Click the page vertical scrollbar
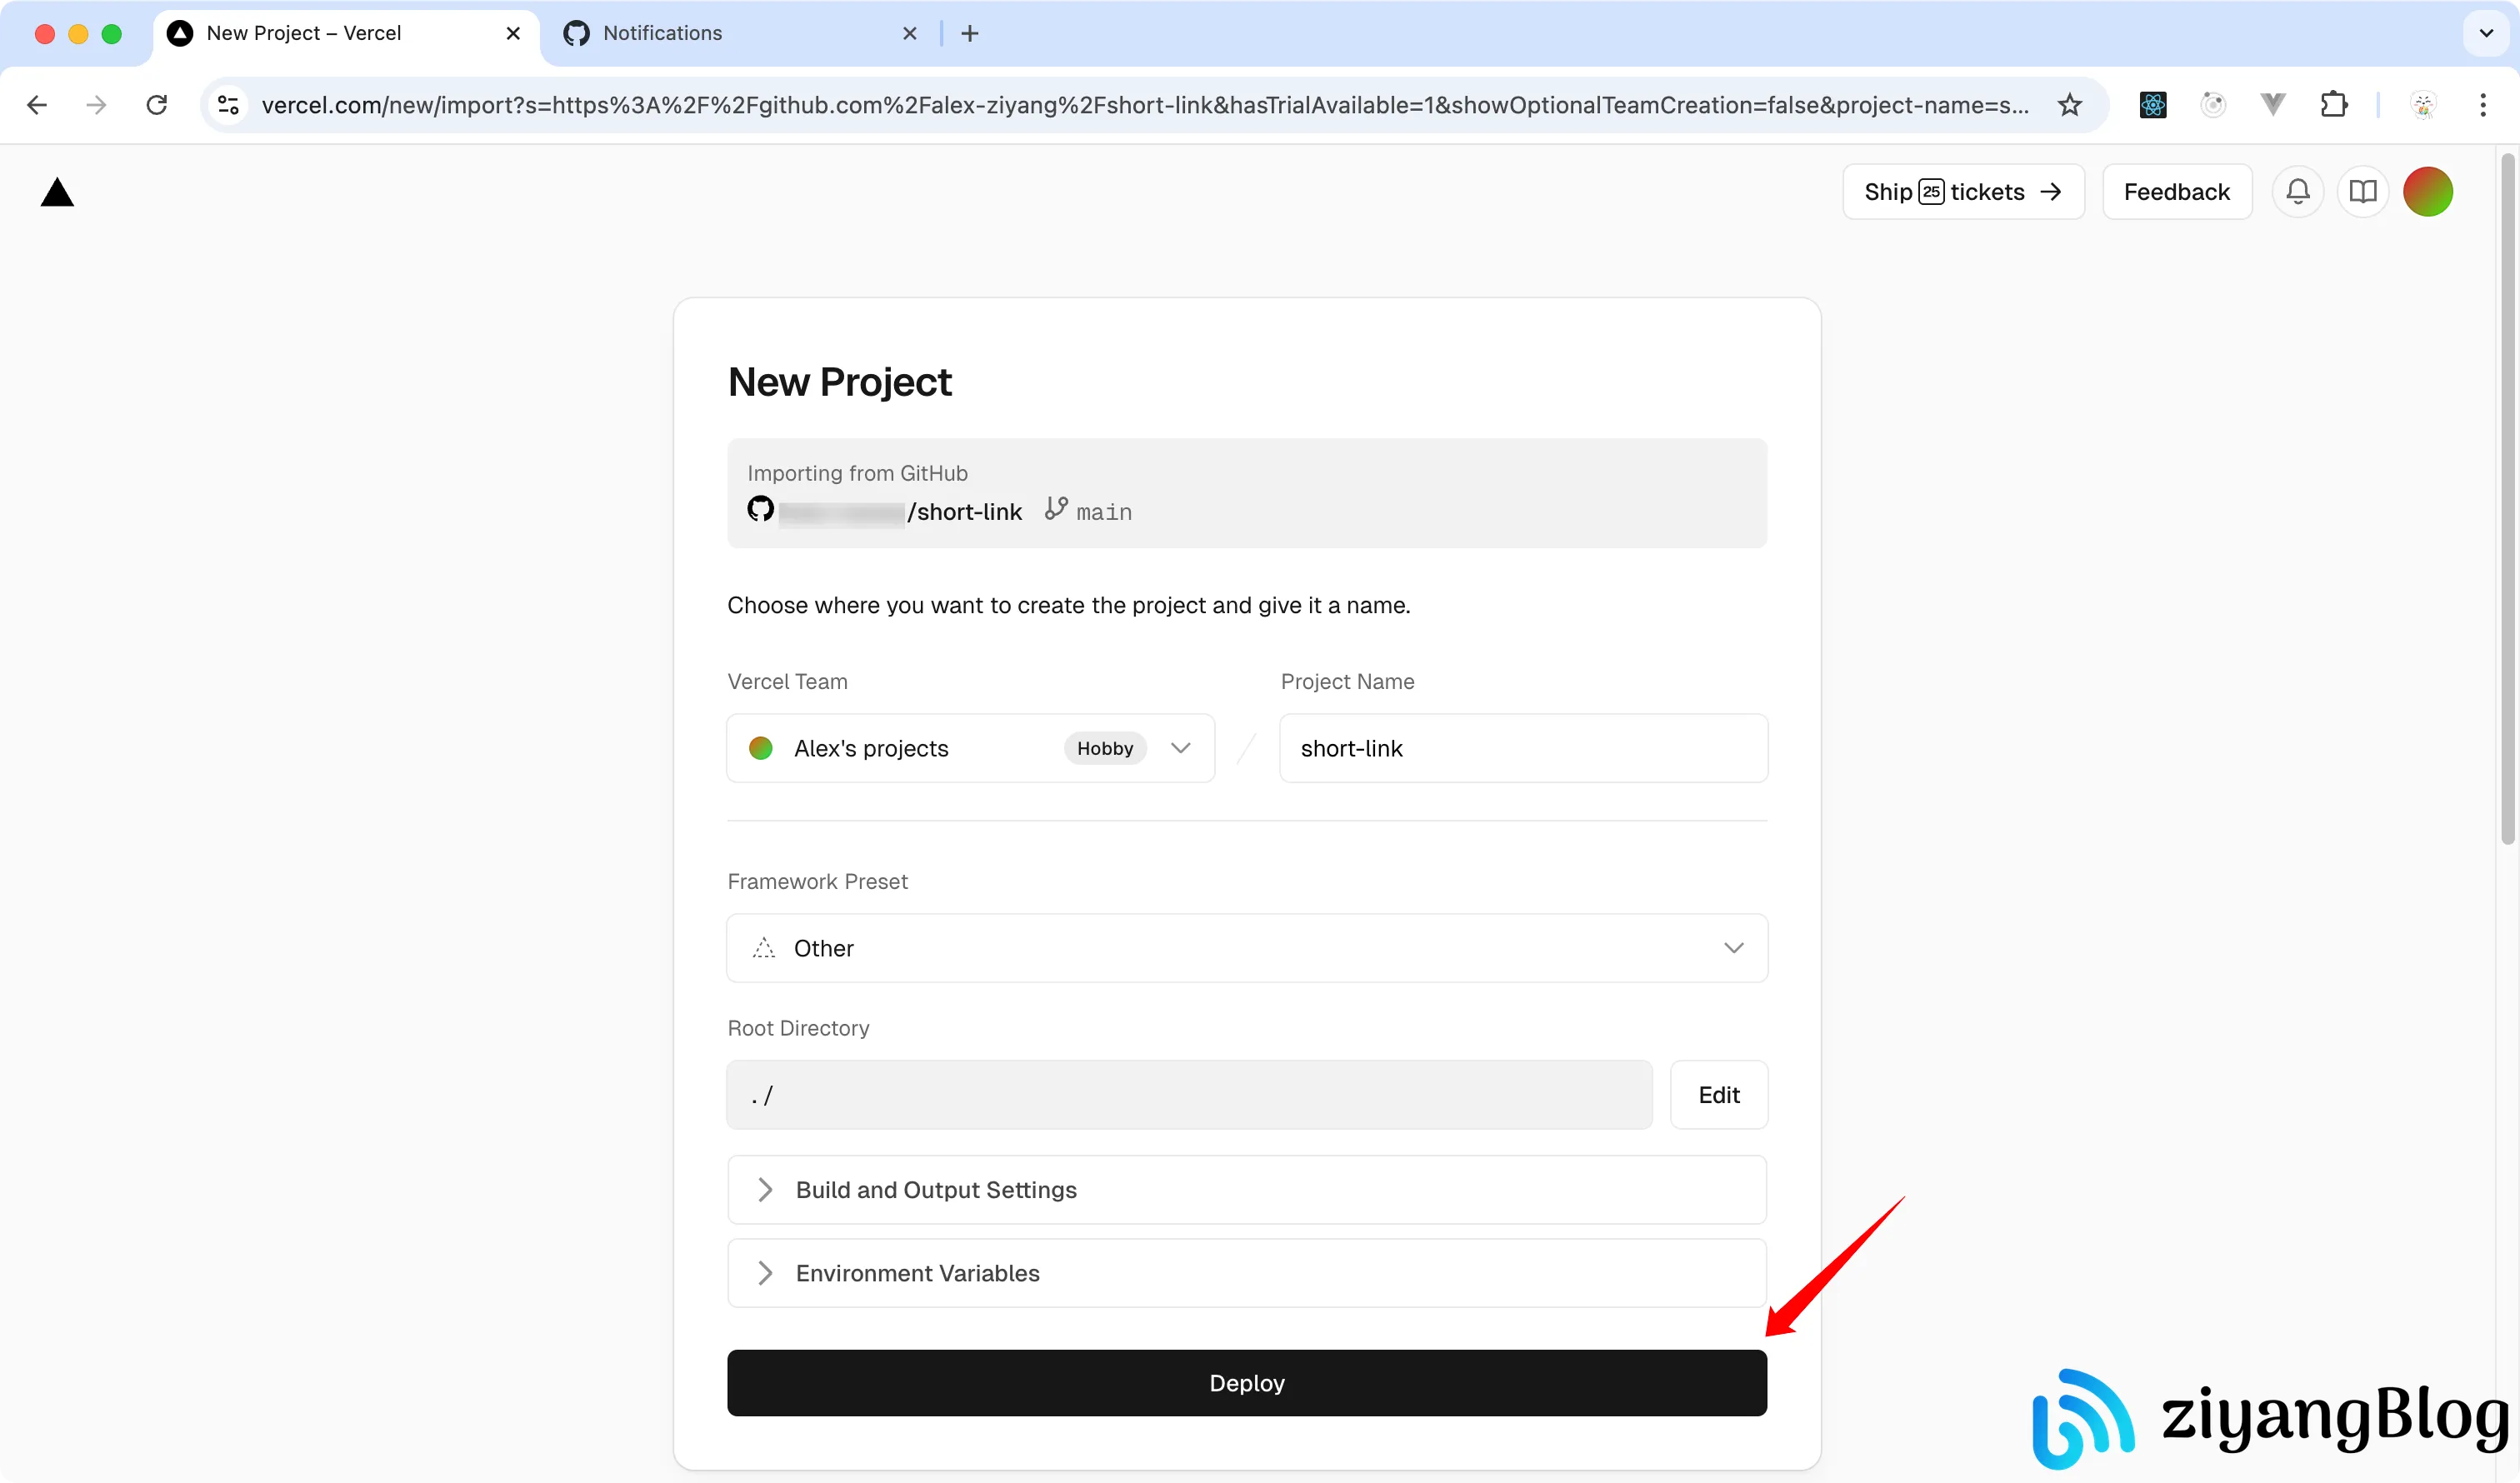Viewport: 2520px width, 1483px height. pyautogui.click(x=2508, y=500)
